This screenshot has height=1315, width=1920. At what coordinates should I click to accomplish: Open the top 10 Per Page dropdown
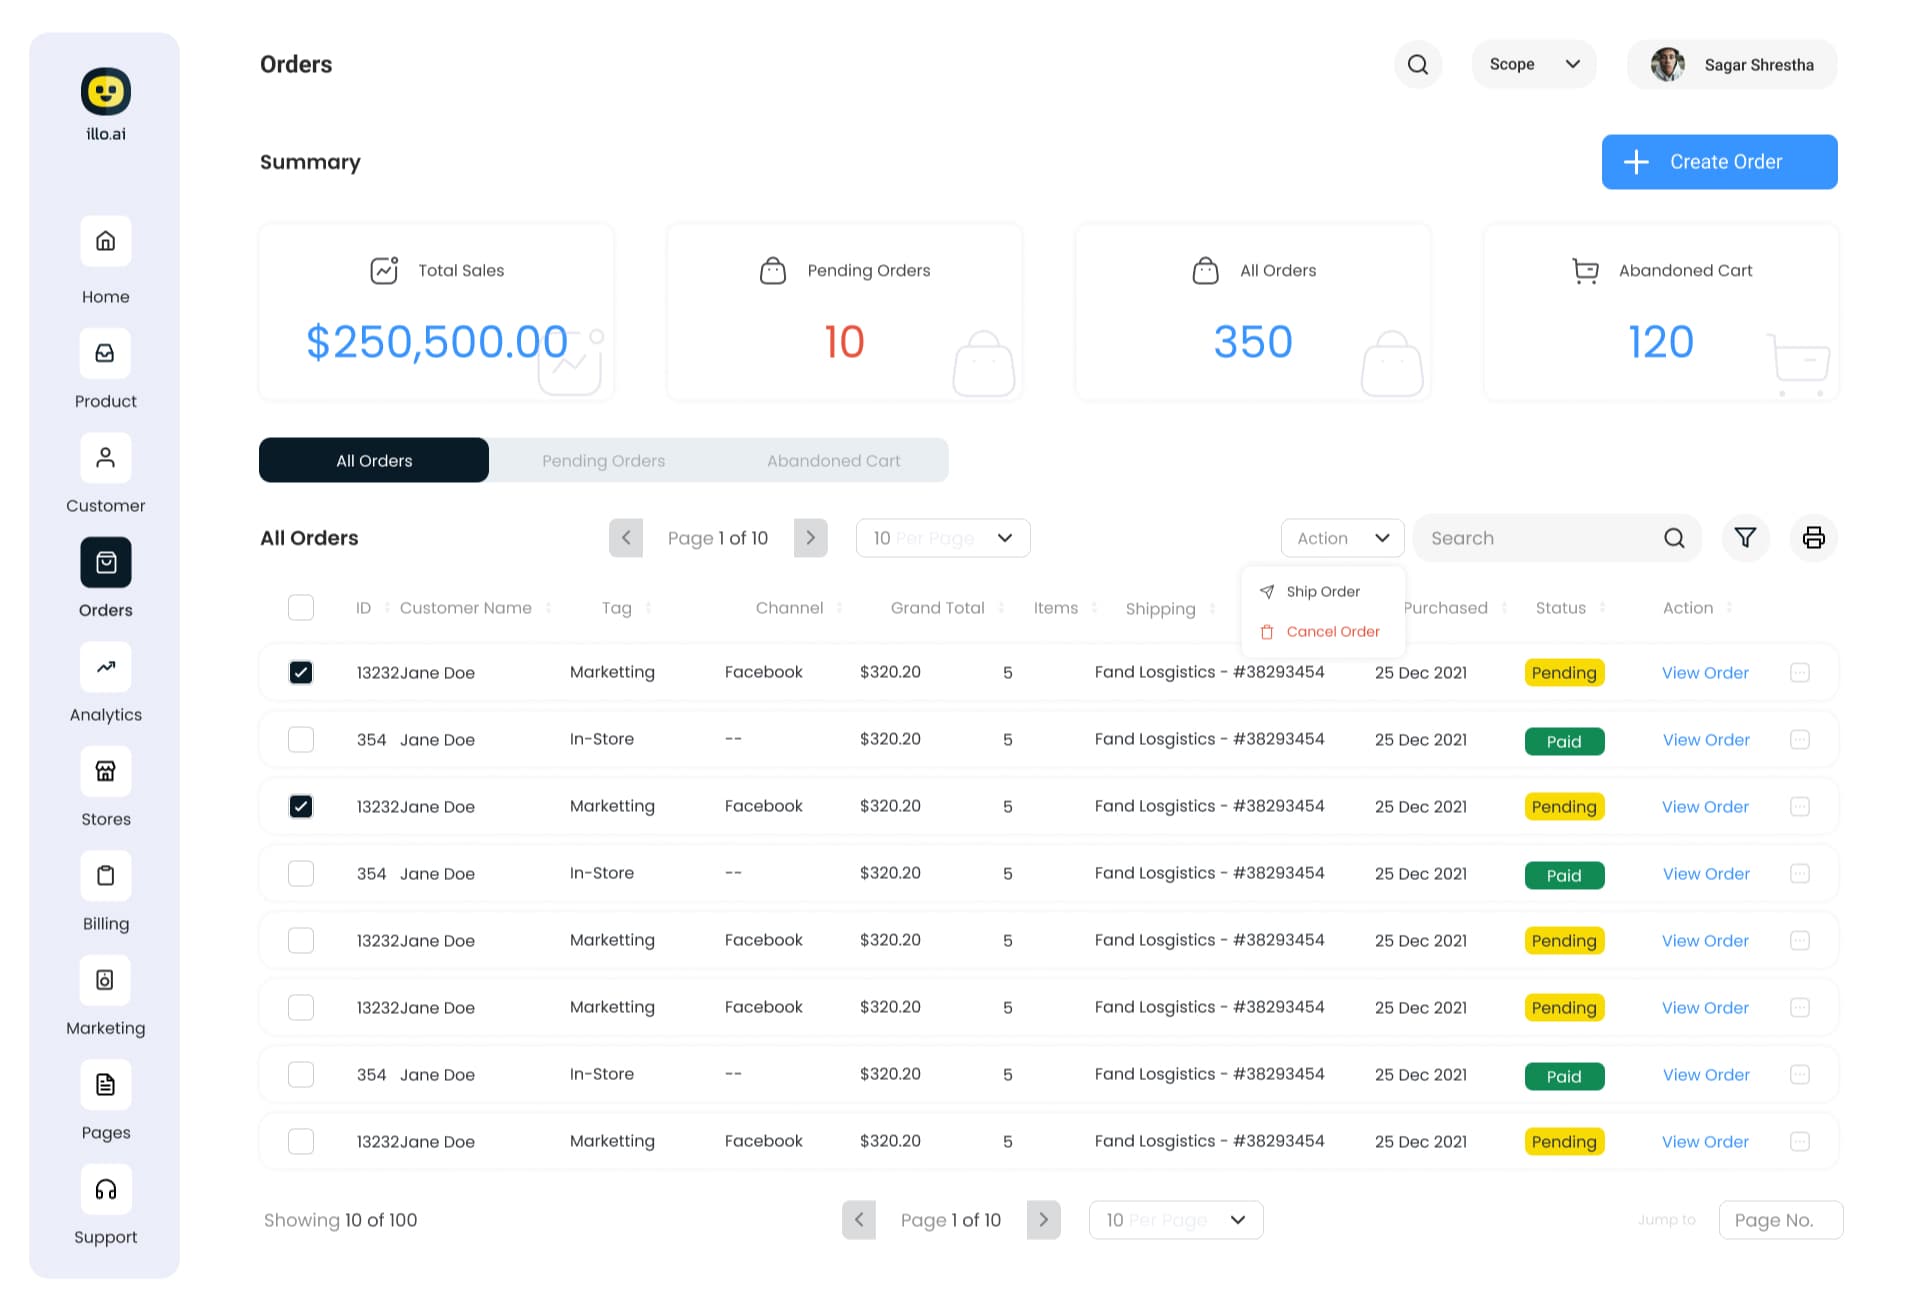click(943, 538)
